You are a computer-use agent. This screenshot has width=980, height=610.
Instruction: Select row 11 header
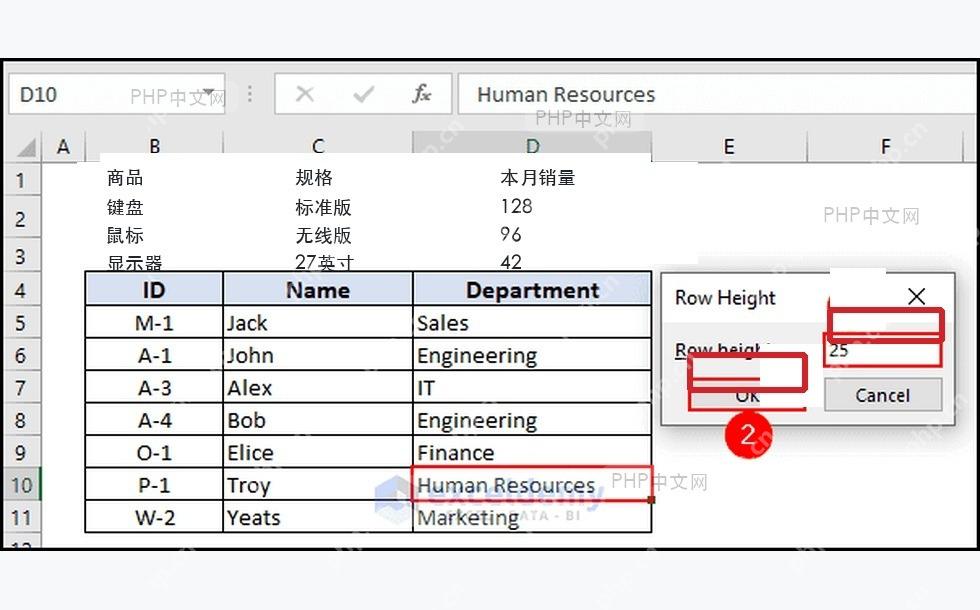click(x=21, y=518)
